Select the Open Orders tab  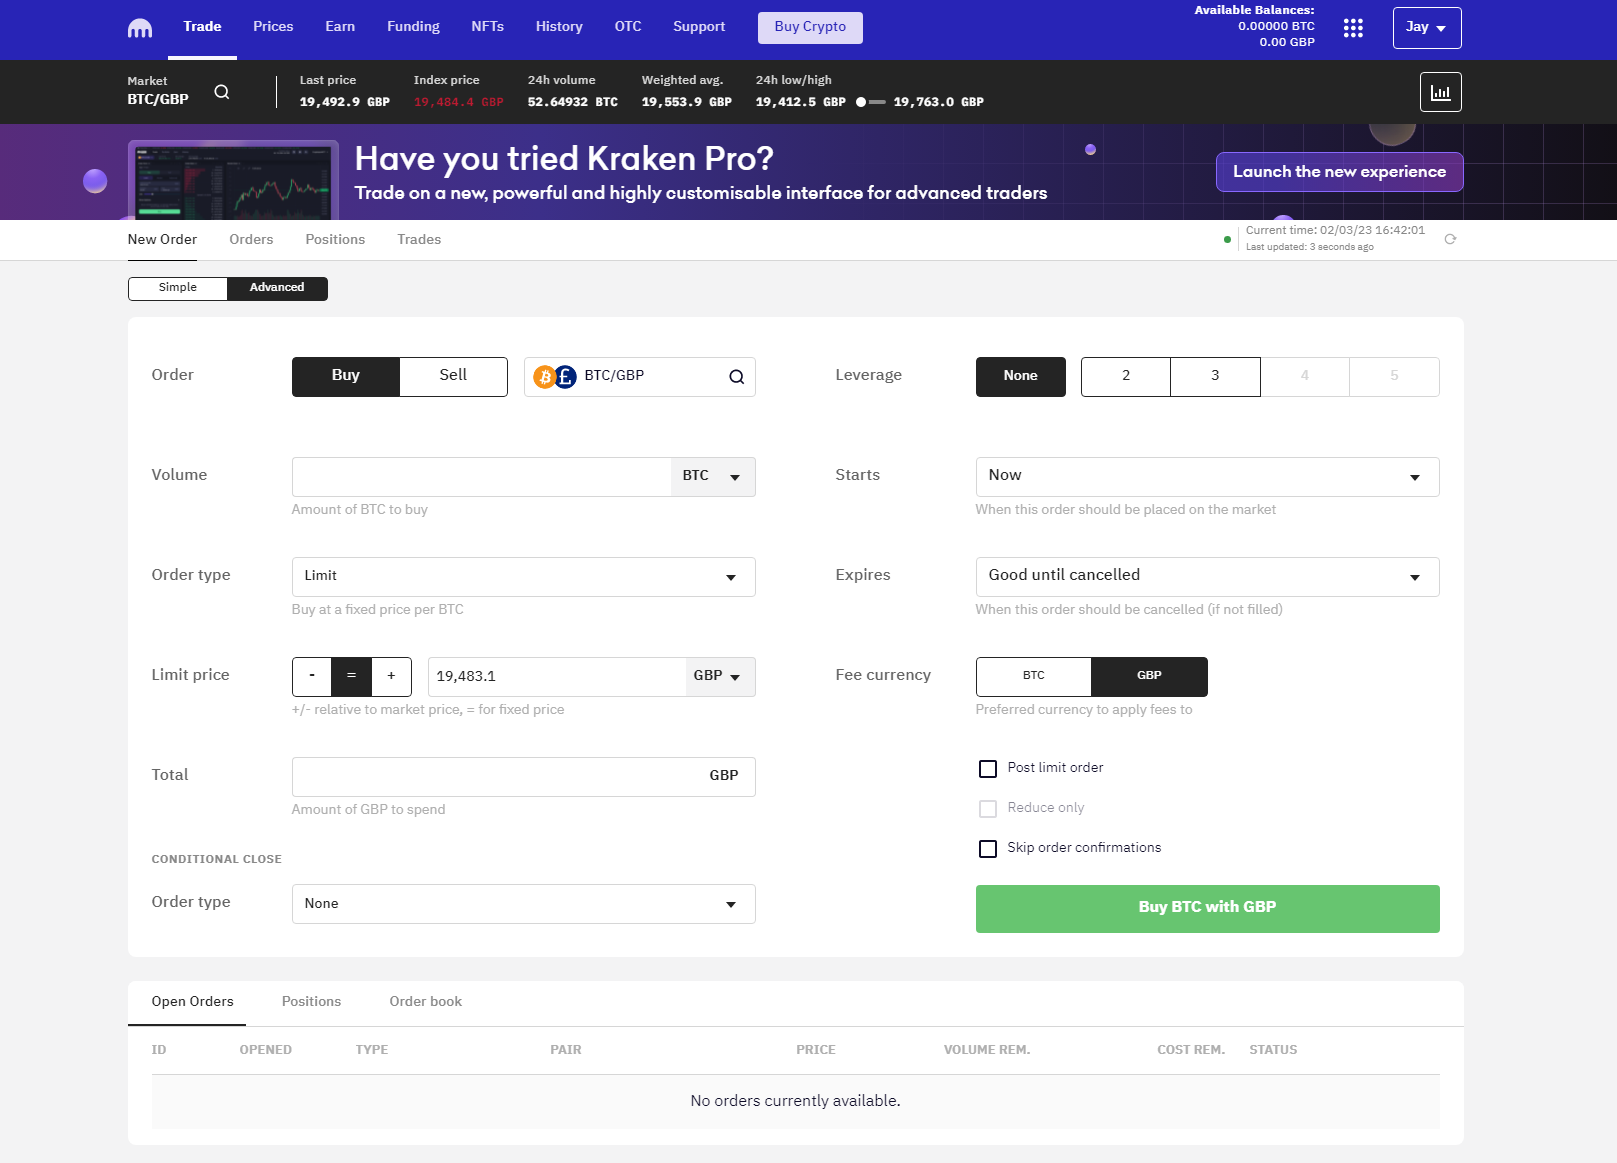(x=193, y=1002)
